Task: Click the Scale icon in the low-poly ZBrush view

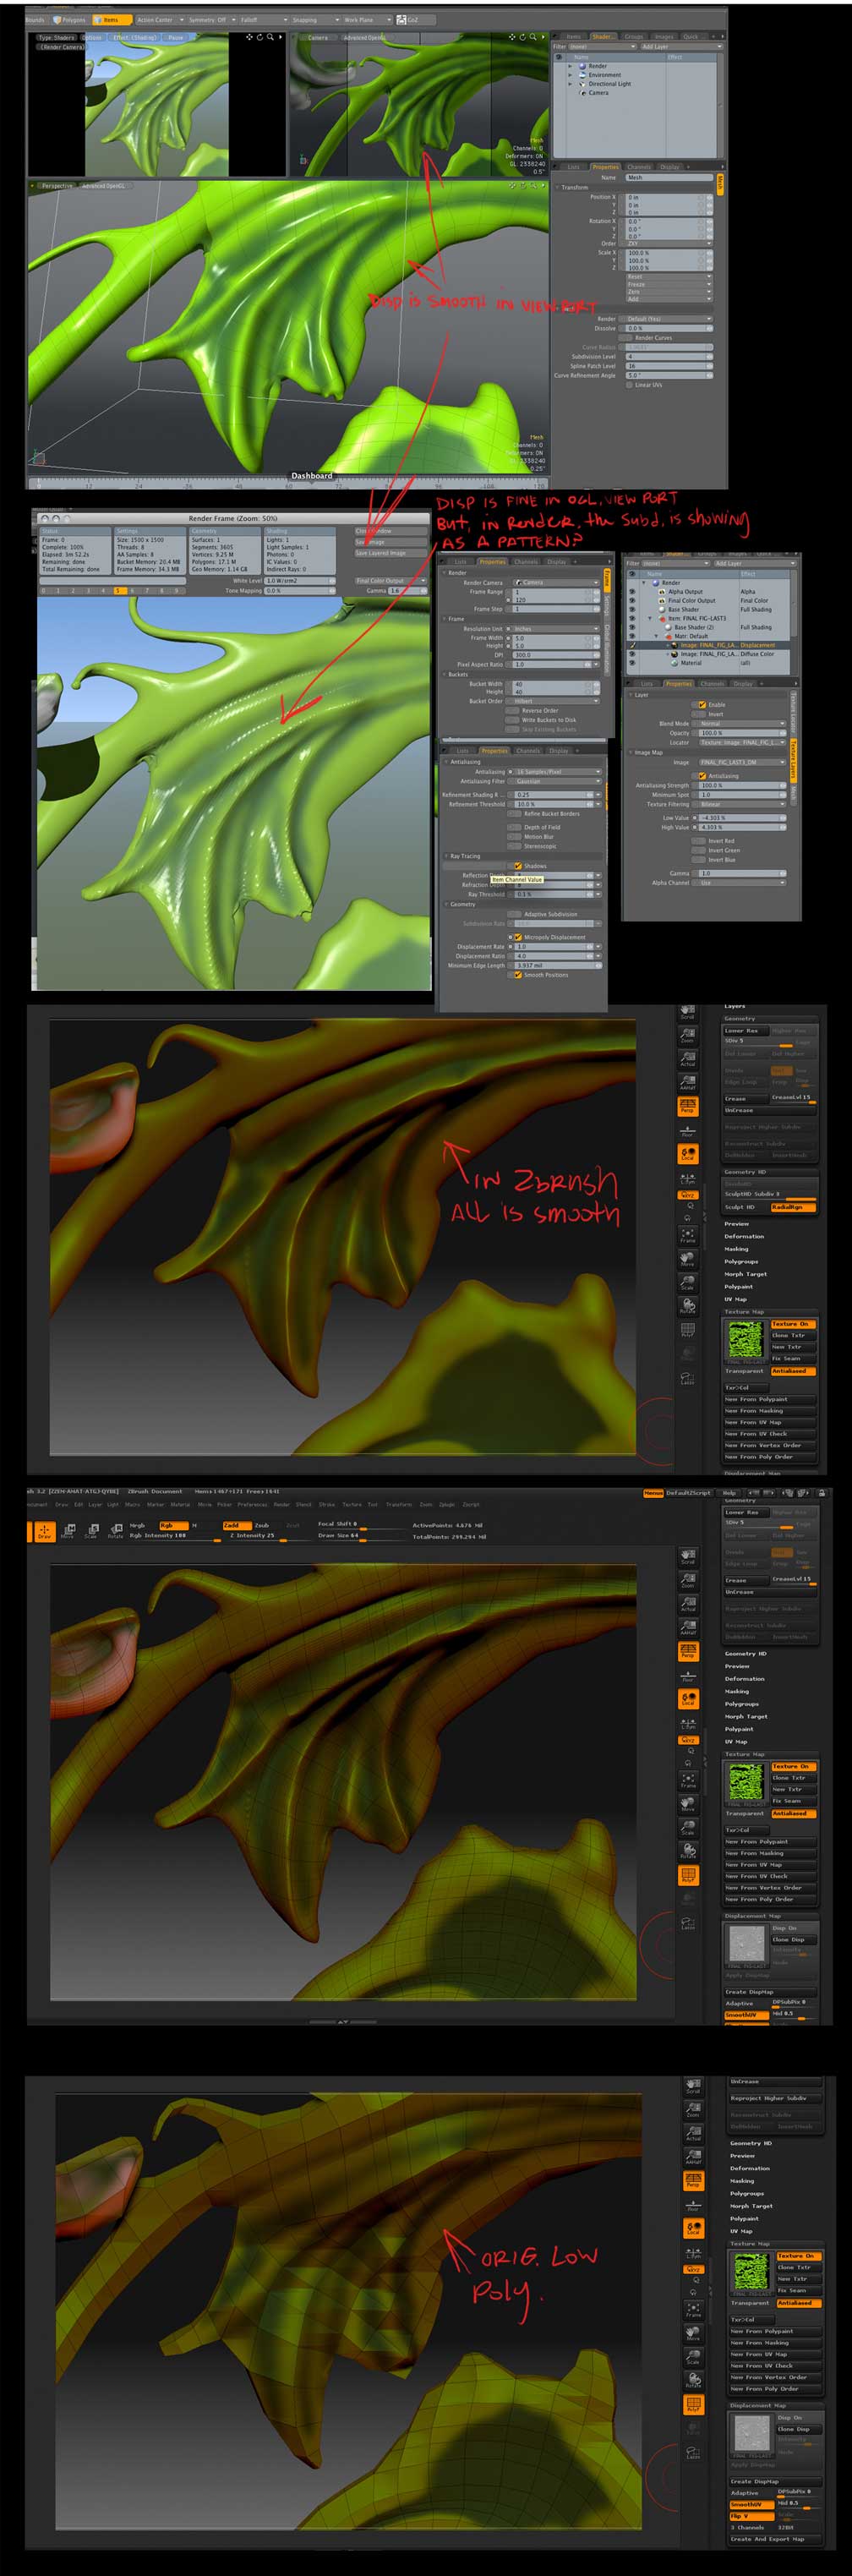Action: click(x=692, y=2356)
